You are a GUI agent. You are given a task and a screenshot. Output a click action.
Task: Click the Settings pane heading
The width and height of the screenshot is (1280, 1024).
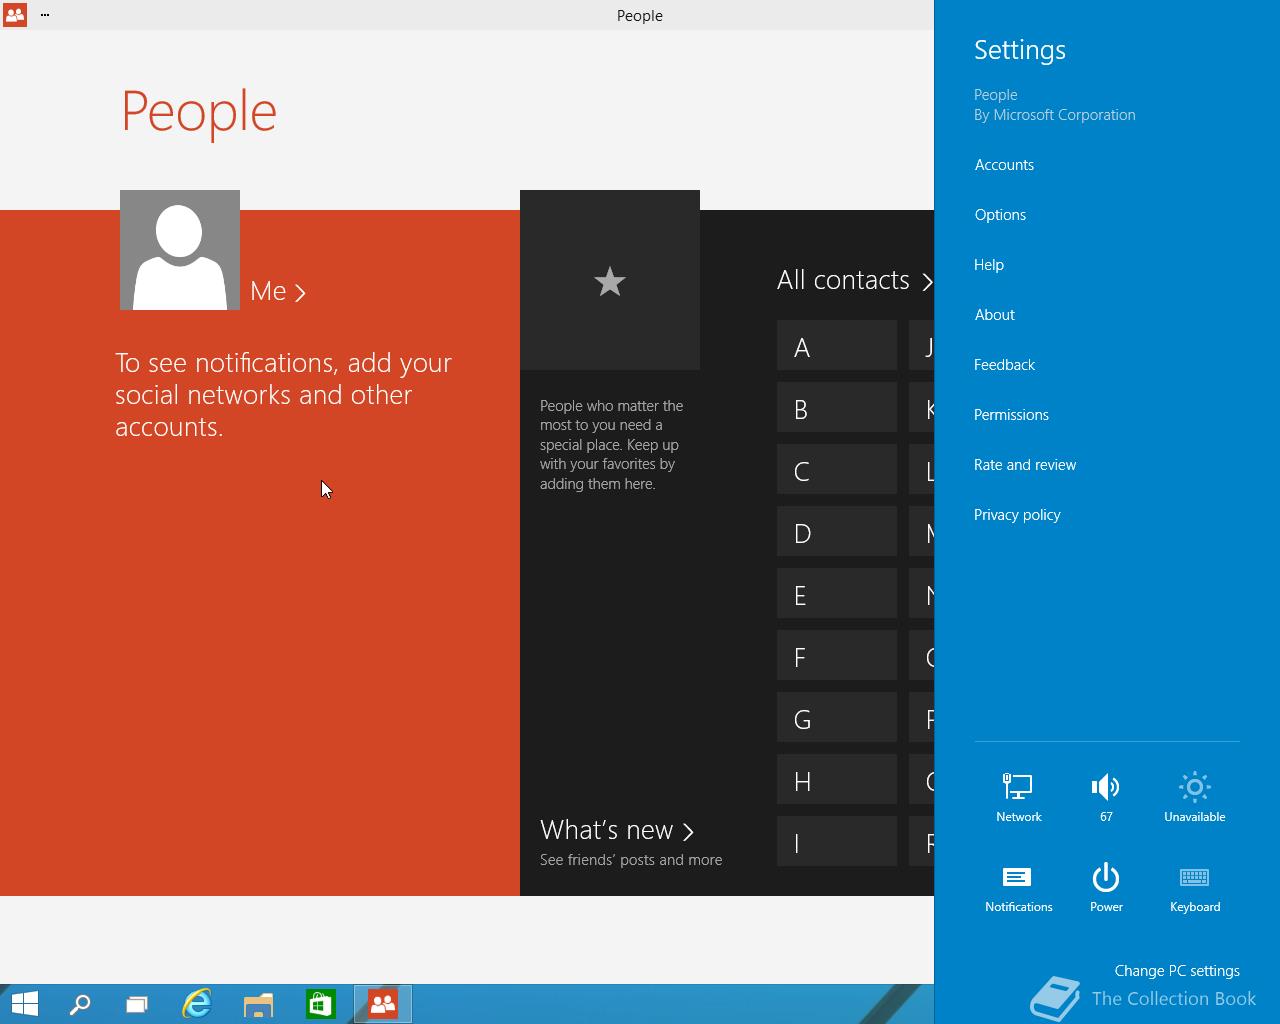coord(1020,50)
